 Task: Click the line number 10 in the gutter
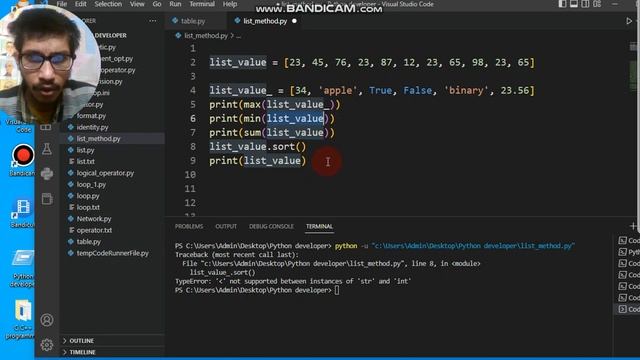(x=190, y=175)
